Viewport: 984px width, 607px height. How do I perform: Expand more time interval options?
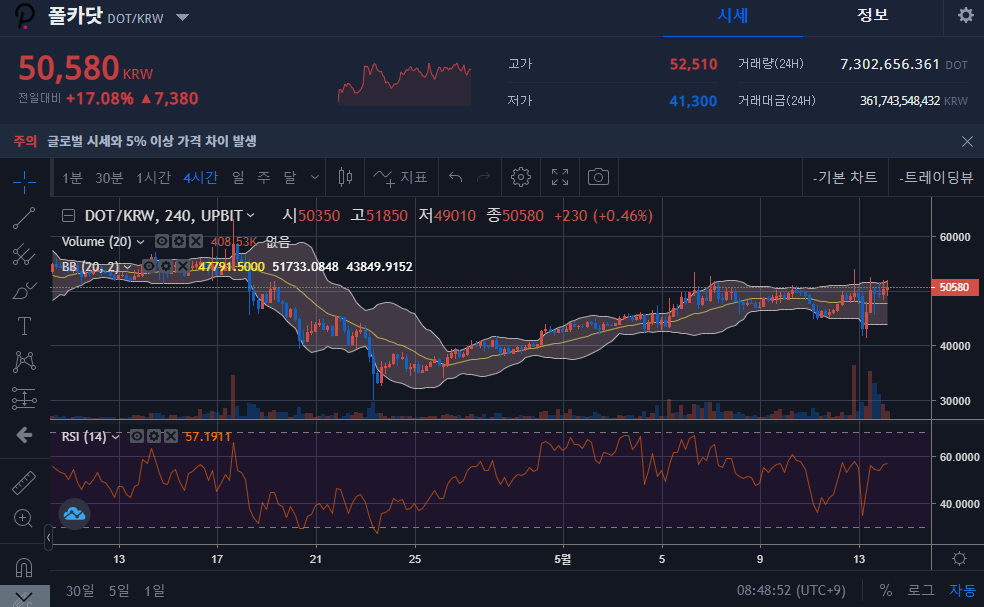coord(315,178)
